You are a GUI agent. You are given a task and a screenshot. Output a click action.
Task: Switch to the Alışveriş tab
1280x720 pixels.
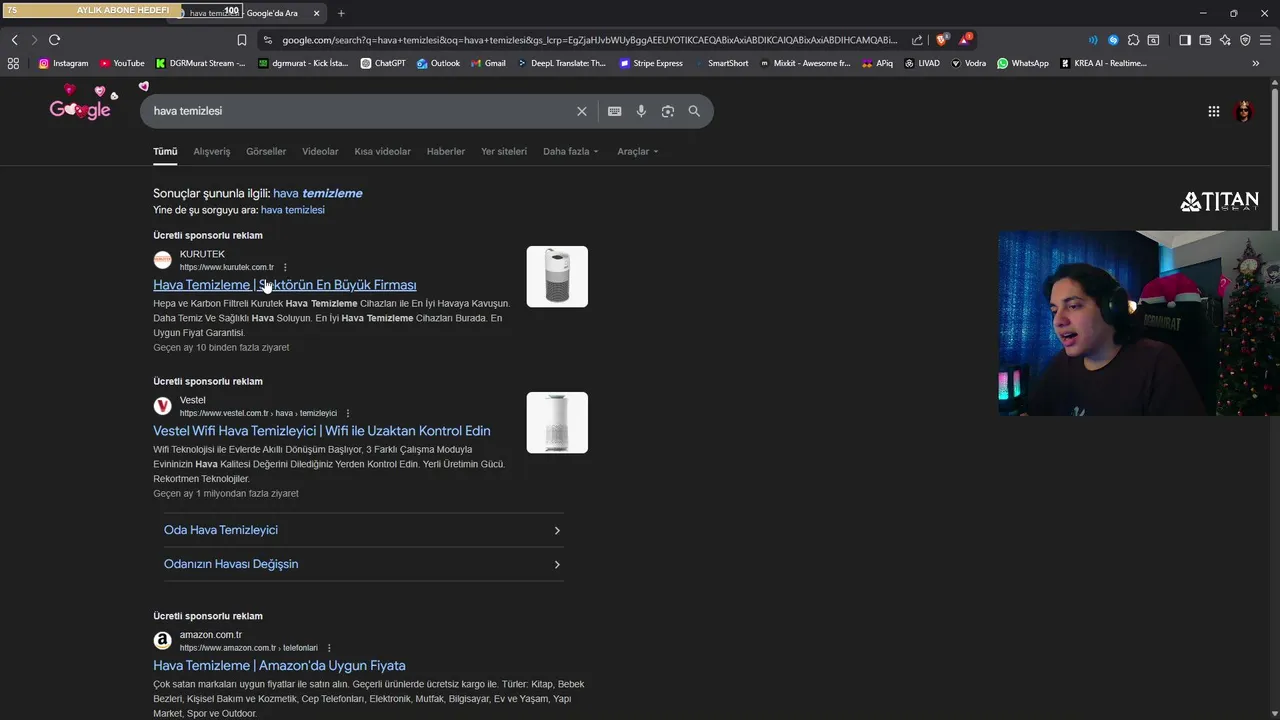click(x=212, y=151)
